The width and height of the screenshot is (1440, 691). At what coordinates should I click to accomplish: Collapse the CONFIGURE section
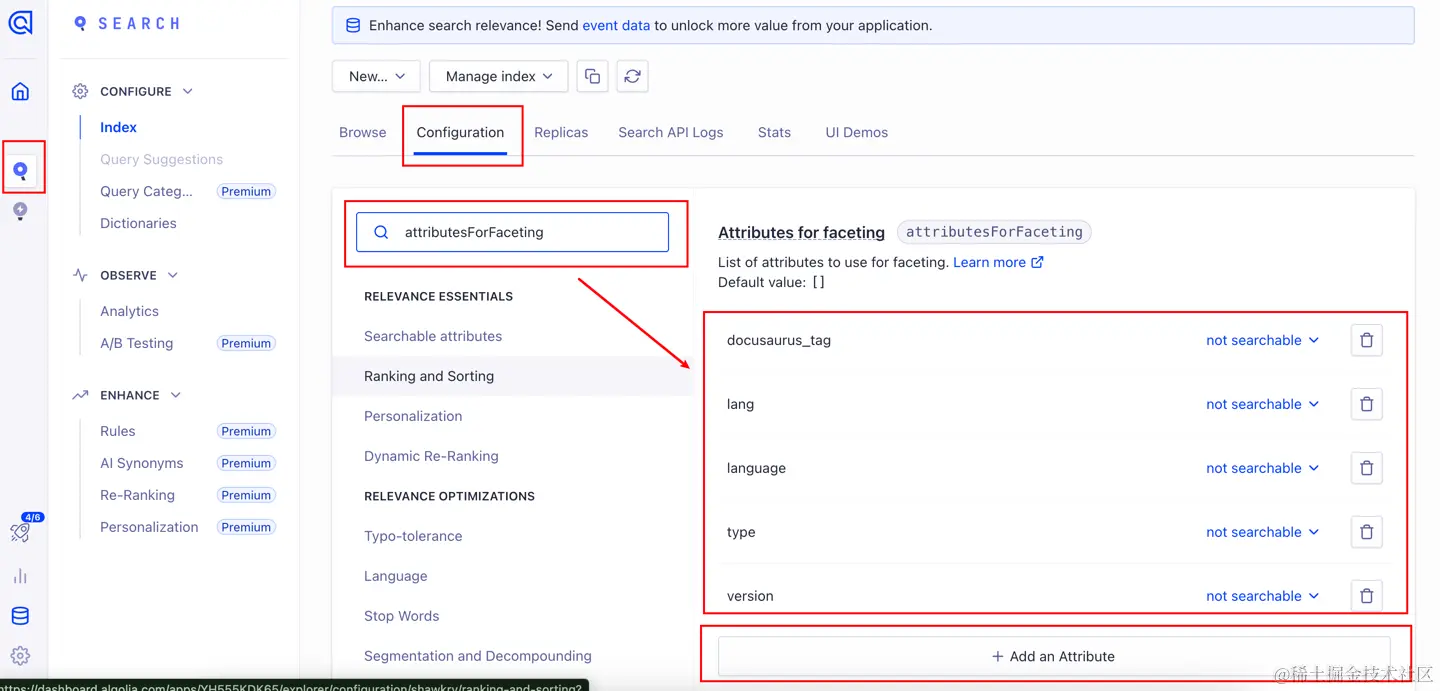[x=187, y=91]
